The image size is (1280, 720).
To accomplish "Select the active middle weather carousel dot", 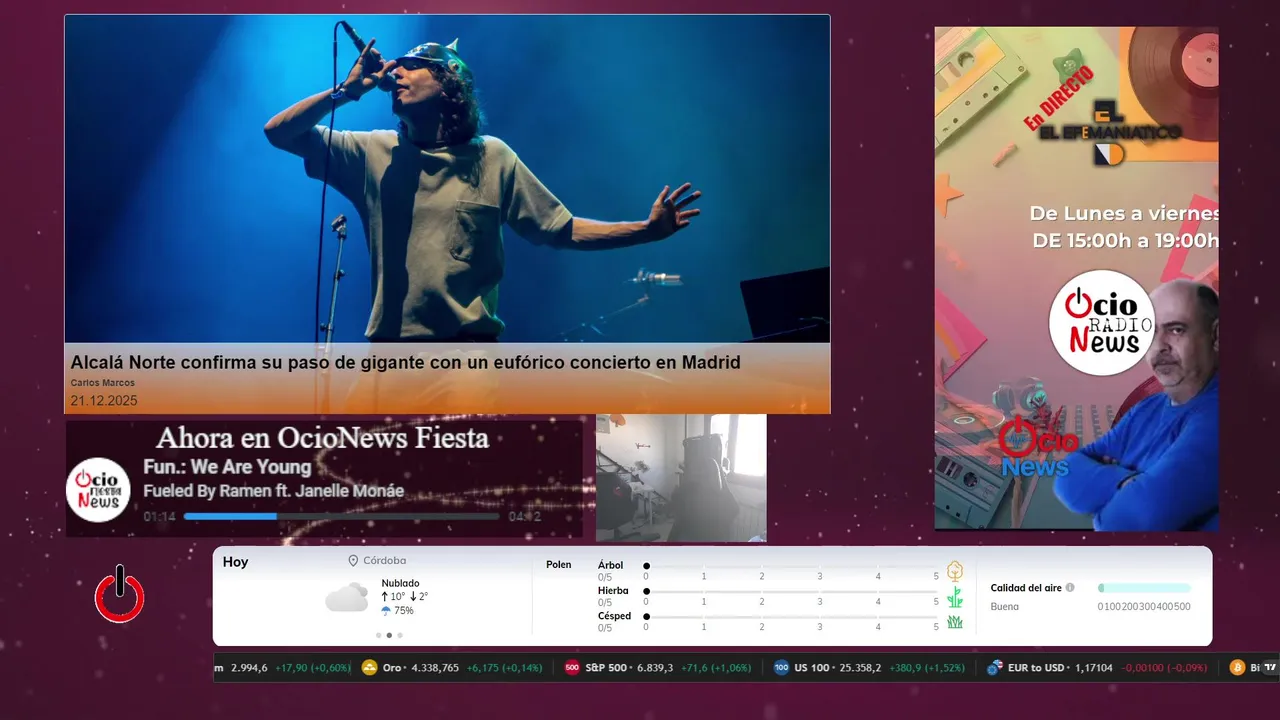I will pos(389,635).
